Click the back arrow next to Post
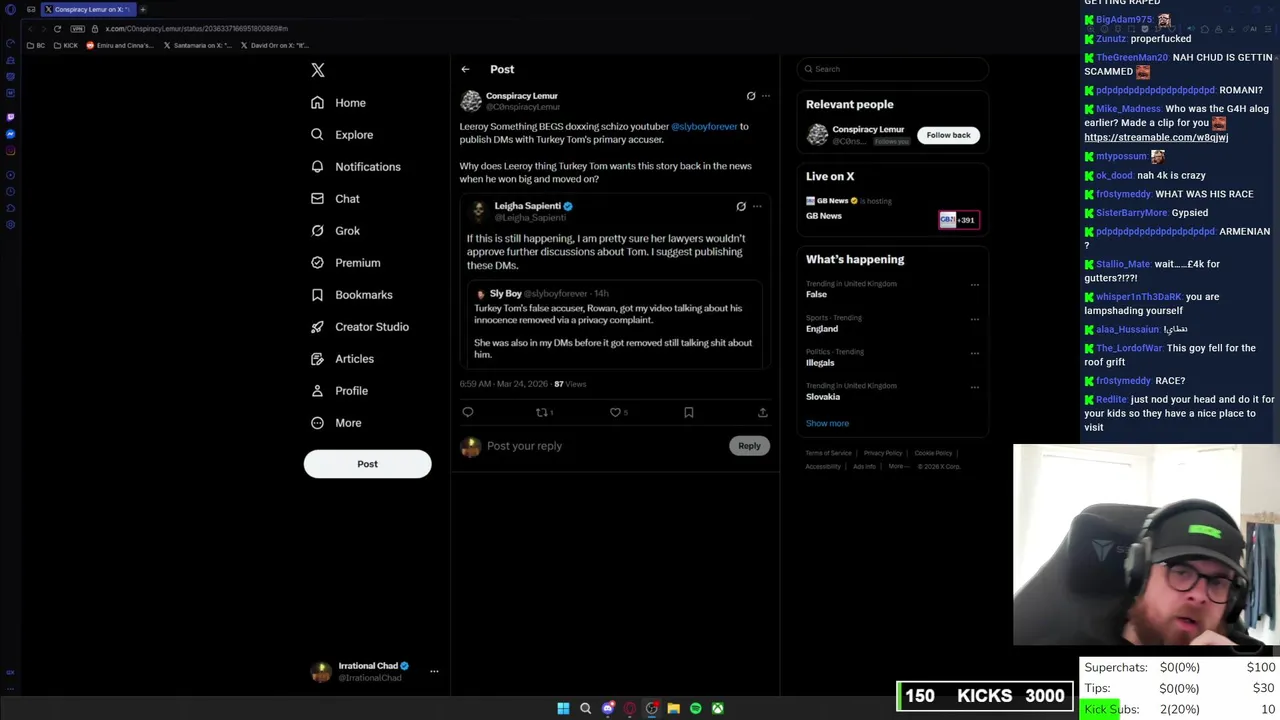This screenshot has height=720, width=1280. (x=465, y=69)
